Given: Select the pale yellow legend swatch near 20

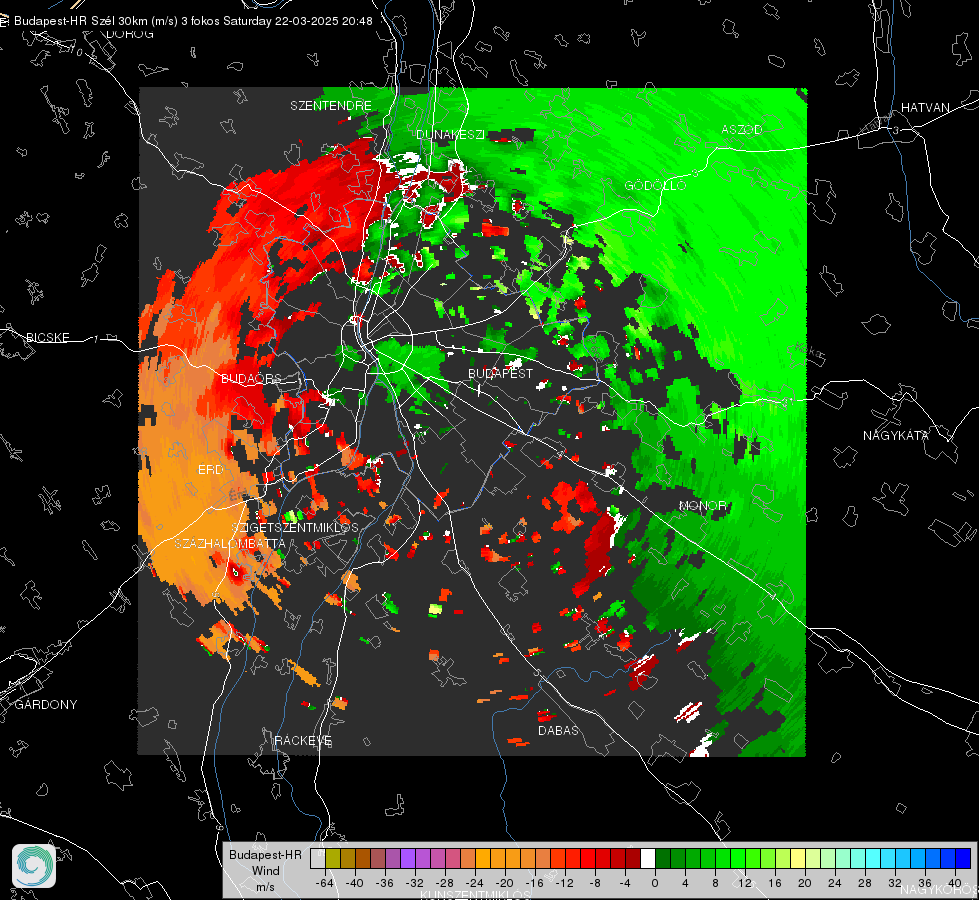Looking at the screenshot, I should click(x=798, y=859).
